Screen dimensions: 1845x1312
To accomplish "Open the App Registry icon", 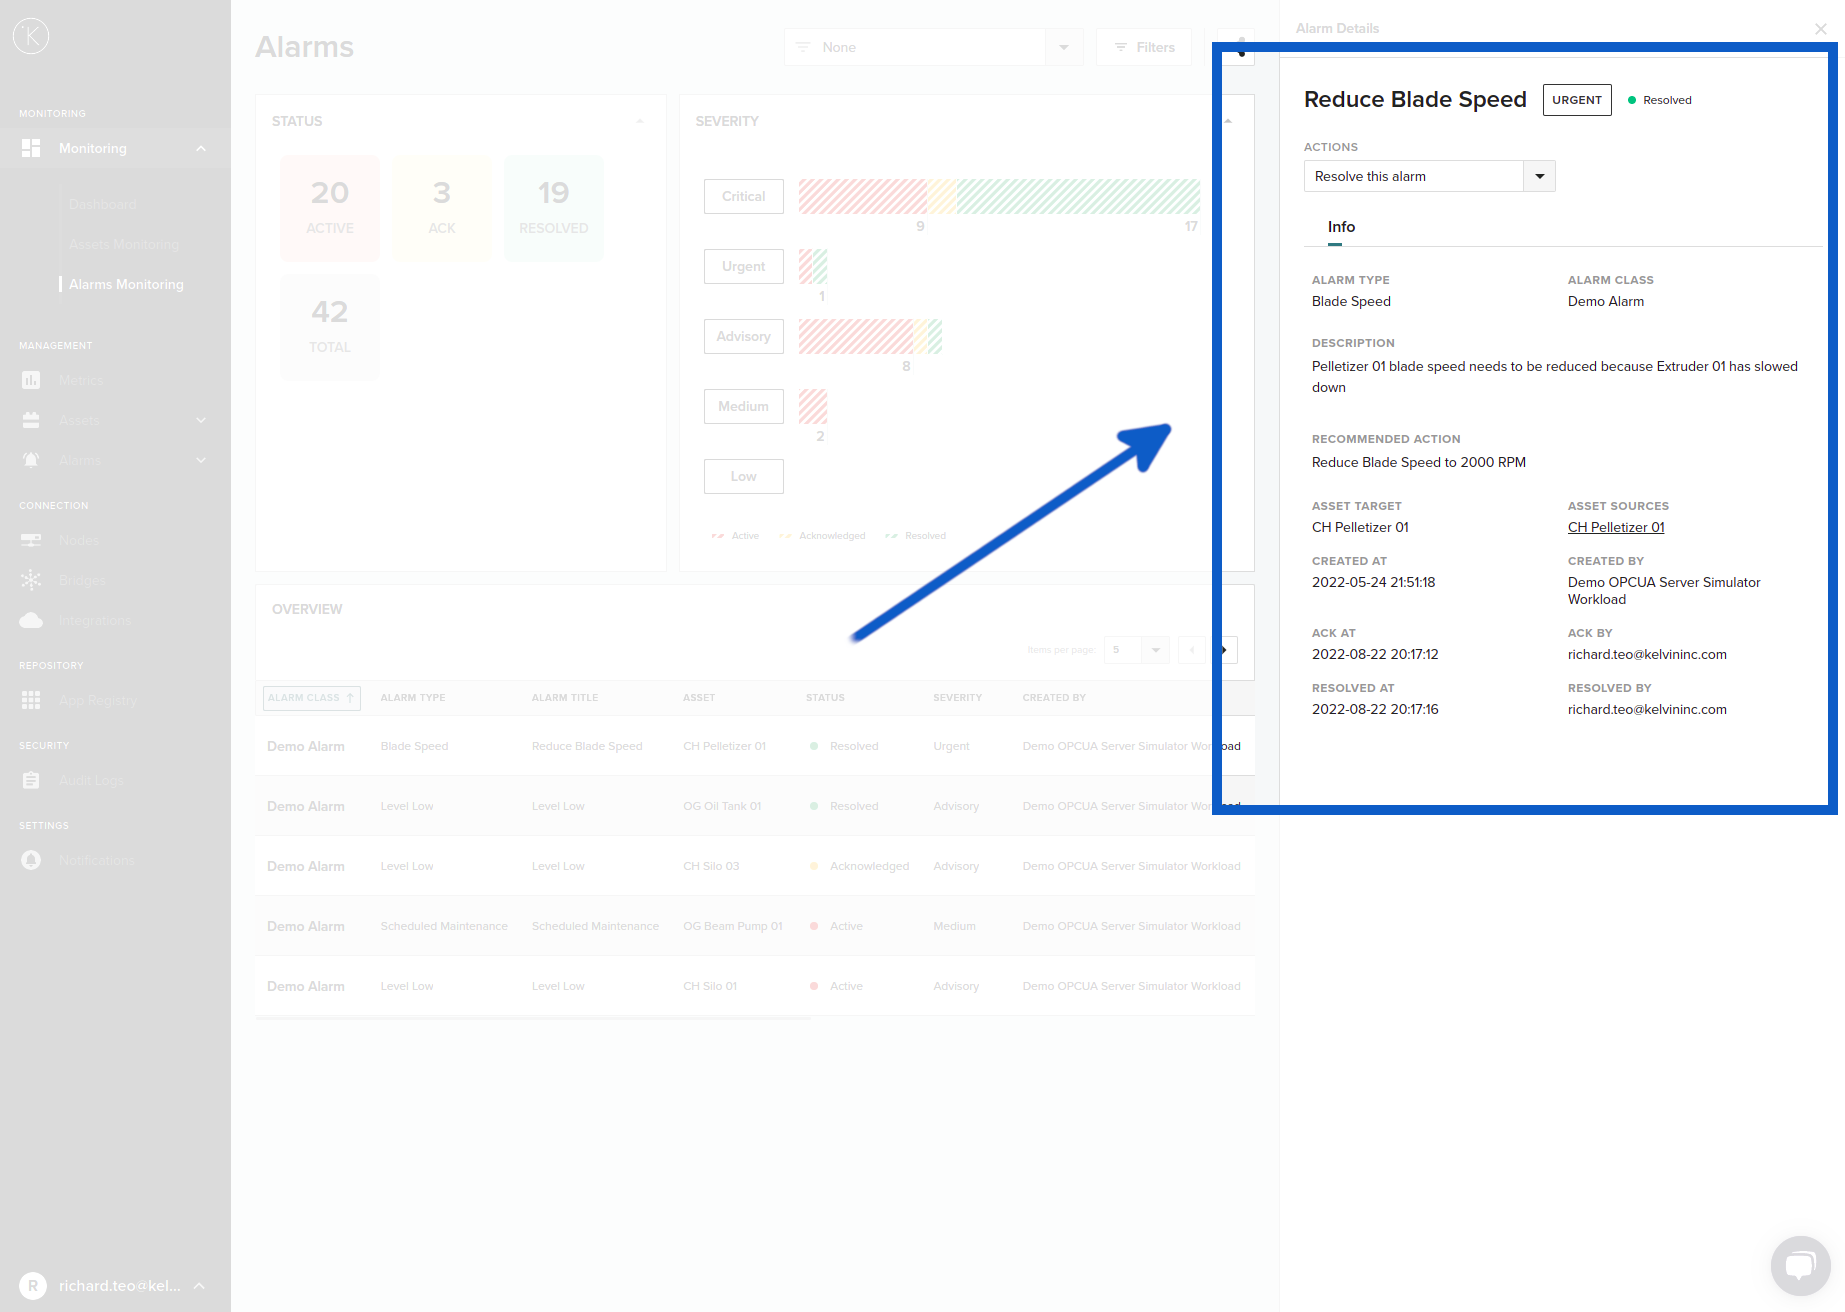I will tap(31, 700).
